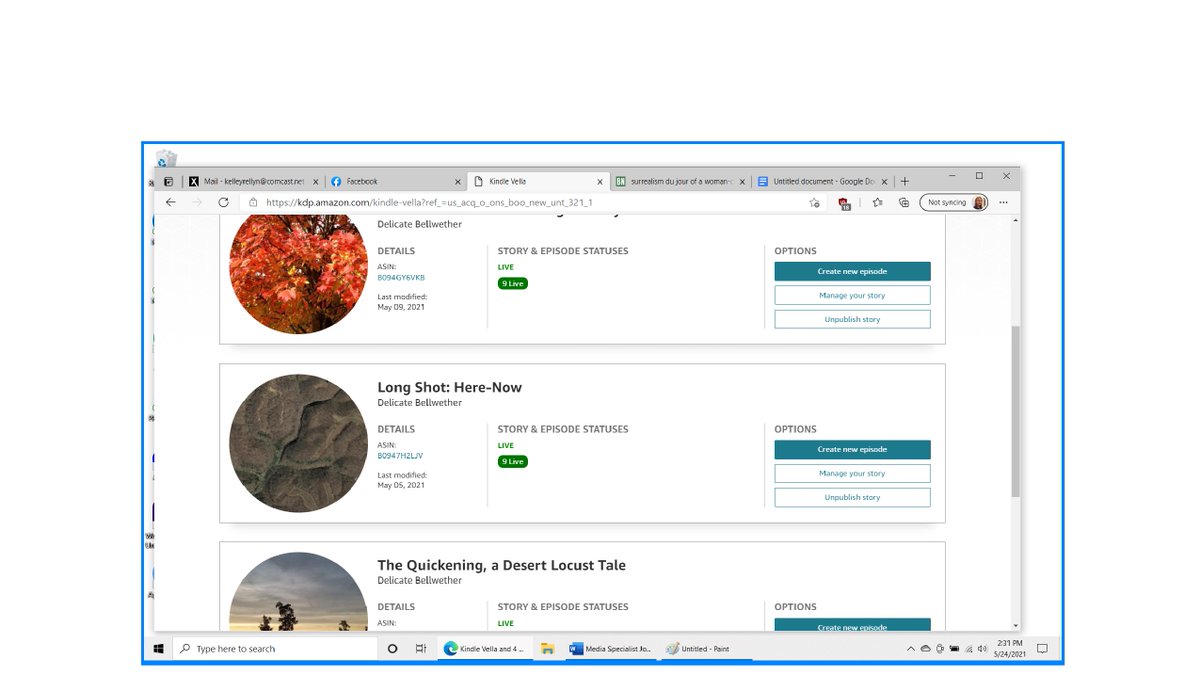This screenshot has height=675, width=1200.
Task: Click Manage your story for Long Shot
Action: click(x=852, y=473)
